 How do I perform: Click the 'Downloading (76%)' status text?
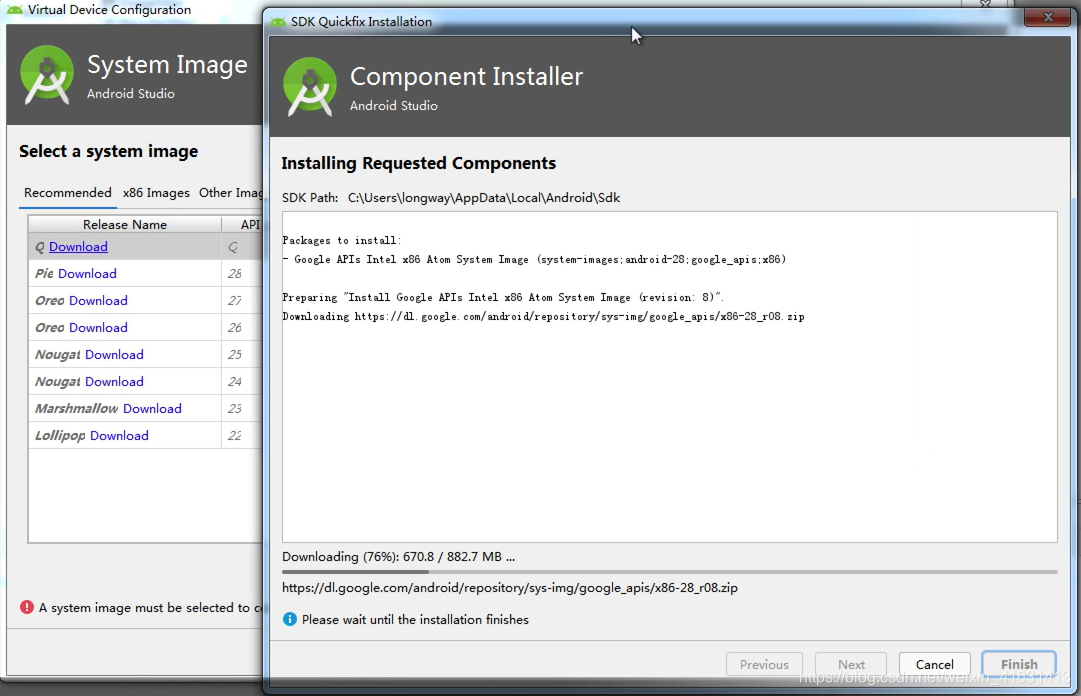pyautogui.click(x=398, y=556)
